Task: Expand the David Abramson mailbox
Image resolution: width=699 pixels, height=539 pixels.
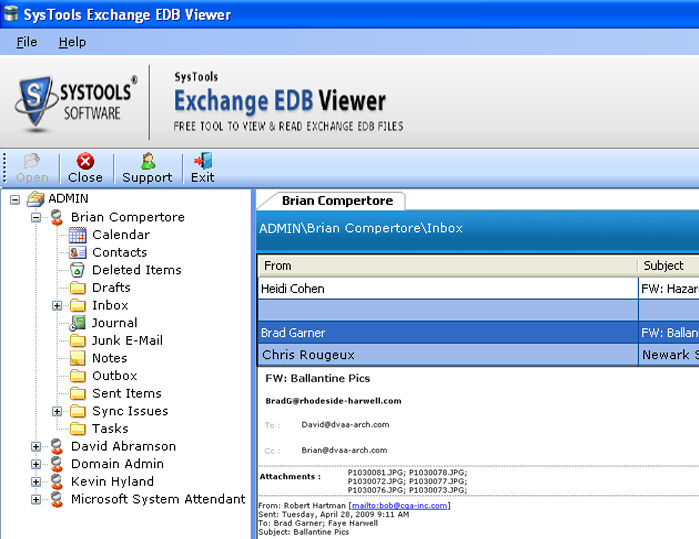Action: click(x=36, y=446)
